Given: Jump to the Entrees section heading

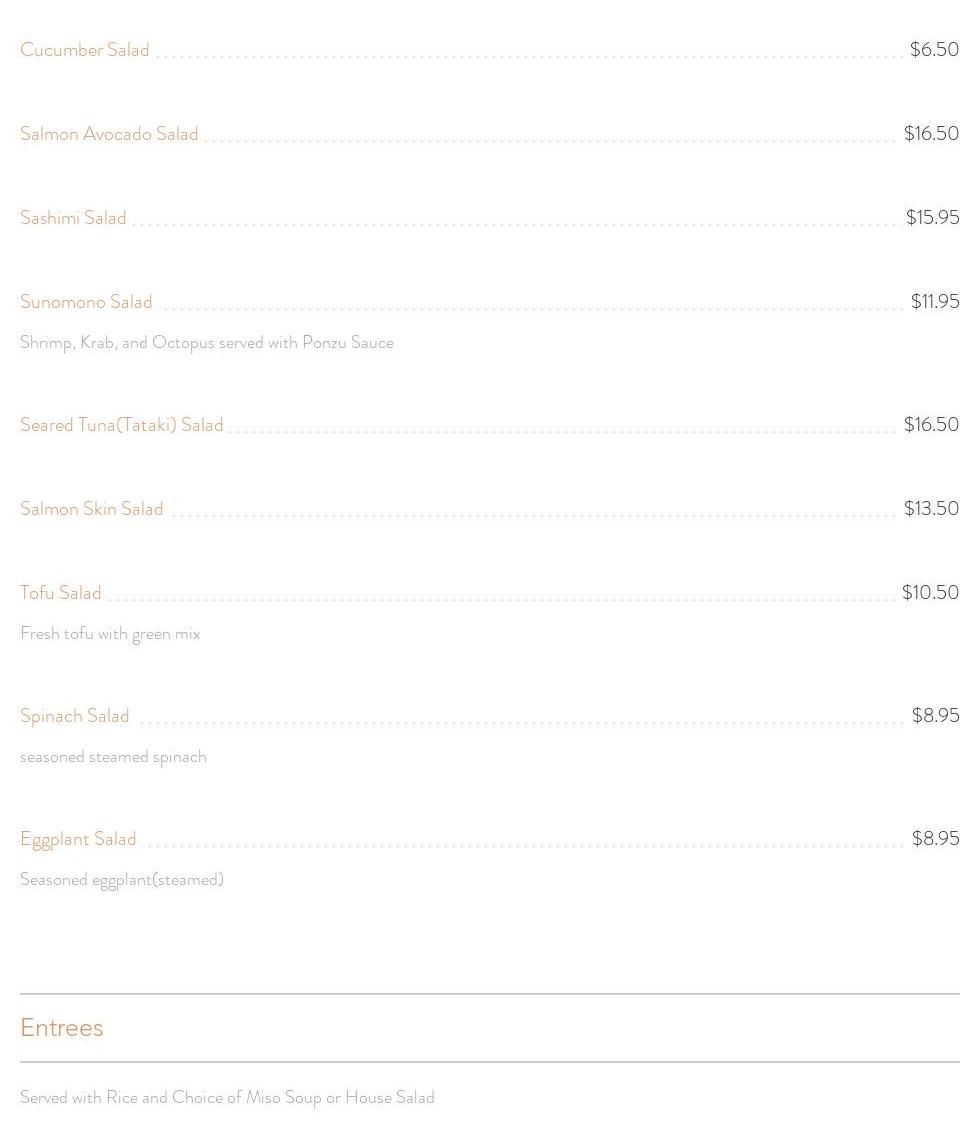Looking at the screenshot, I should (62, 1028).
